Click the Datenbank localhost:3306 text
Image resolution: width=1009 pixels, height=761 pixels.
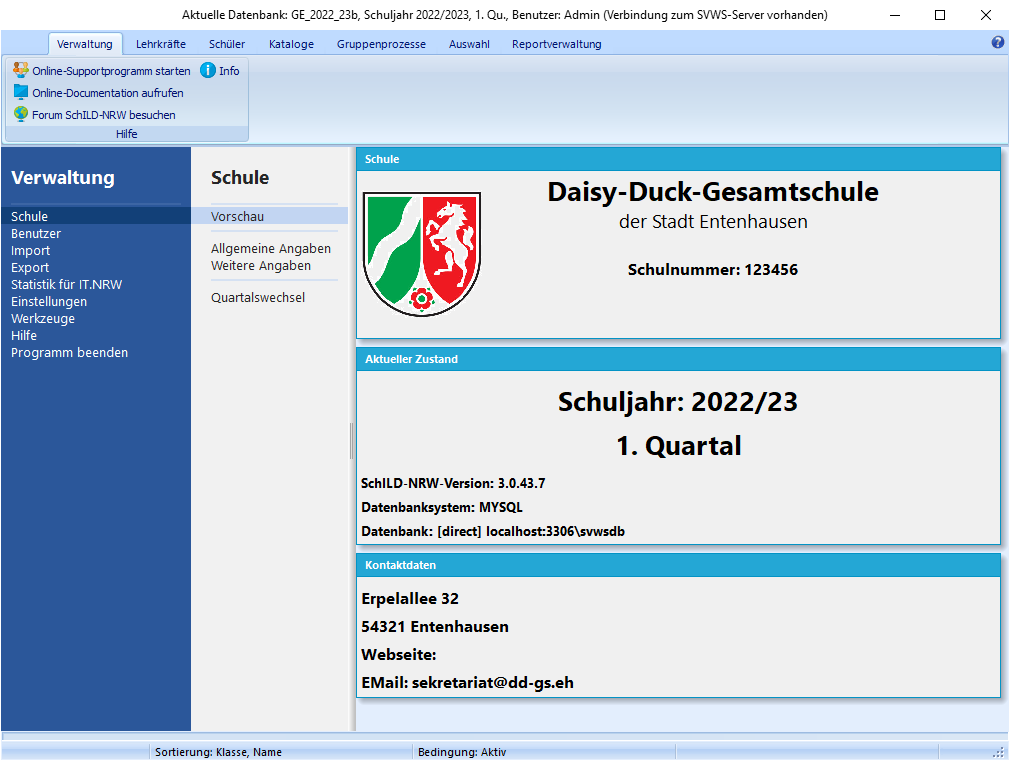[x=493, y=531]
